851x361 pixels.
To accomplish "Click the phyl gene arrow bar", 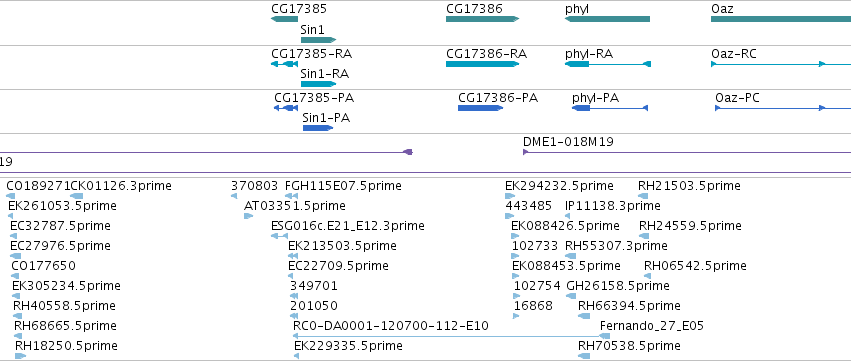I will coord(607,19).
